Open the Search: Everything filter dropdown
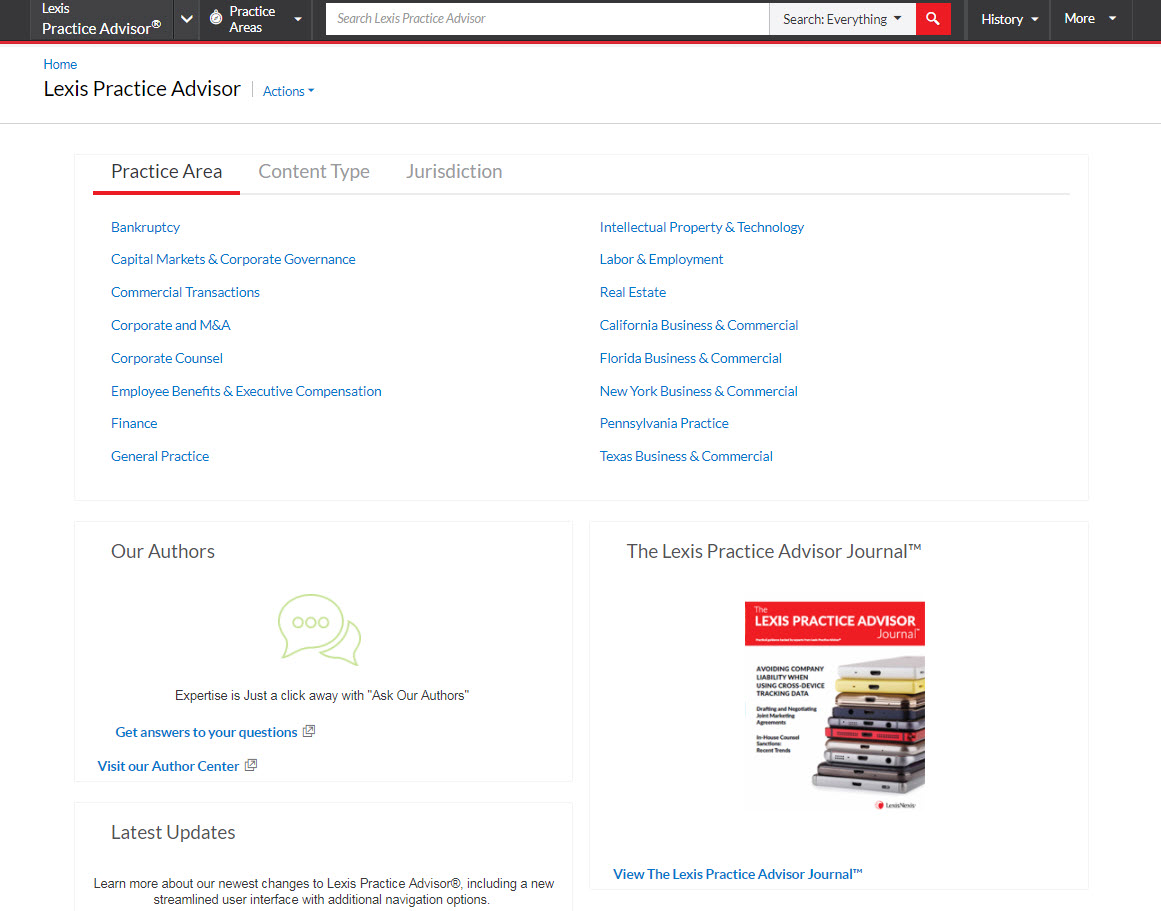This screenshot has width=1161, height=911. [843, 19]
